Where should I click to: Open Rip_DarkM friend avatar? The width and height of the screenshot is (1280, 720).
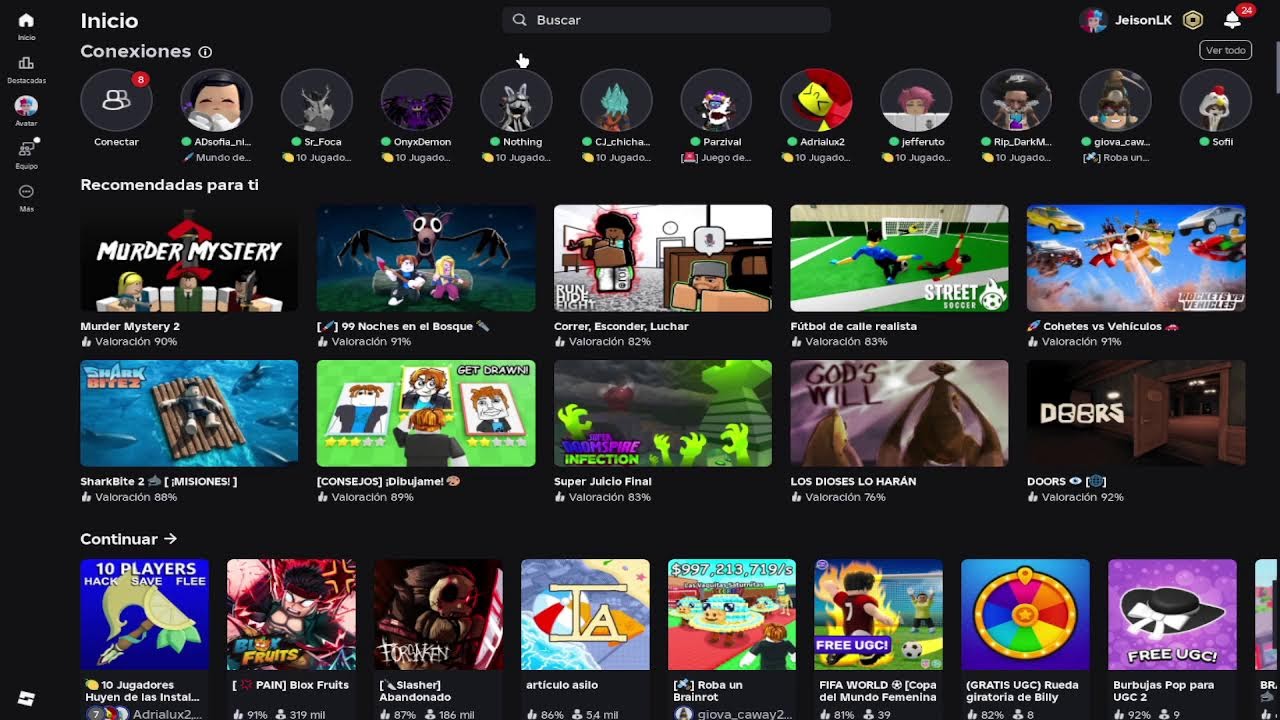point(1016,100)
